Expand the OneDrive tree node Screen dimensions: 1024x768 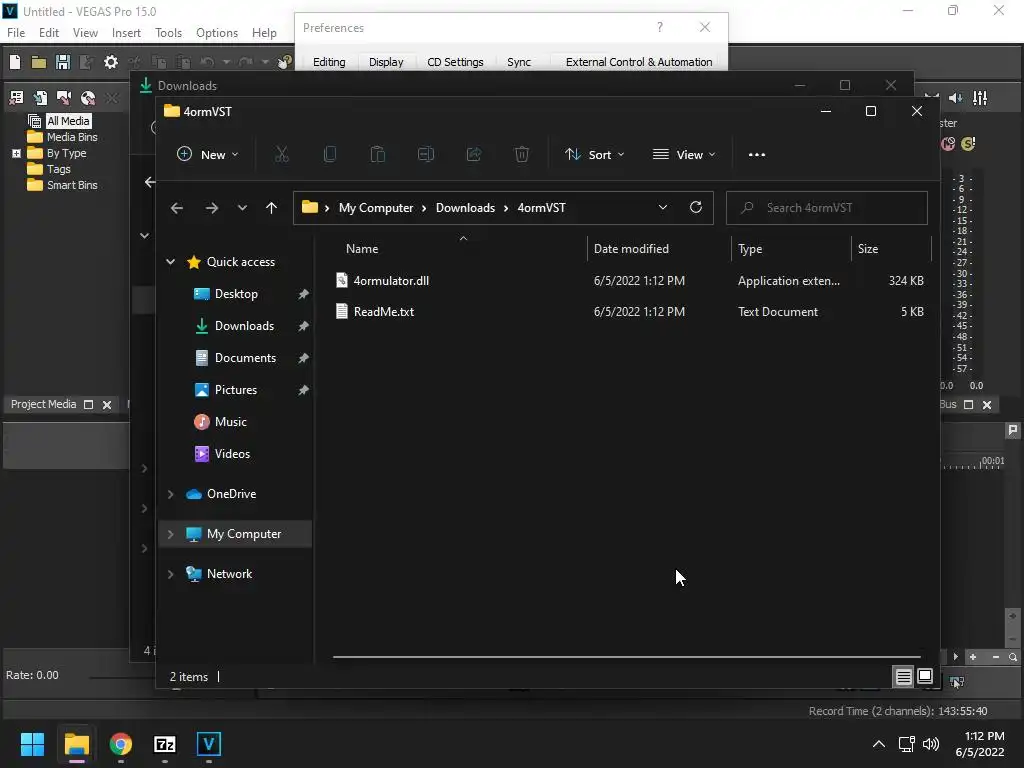pyautogui.click(x=170, y=494)
